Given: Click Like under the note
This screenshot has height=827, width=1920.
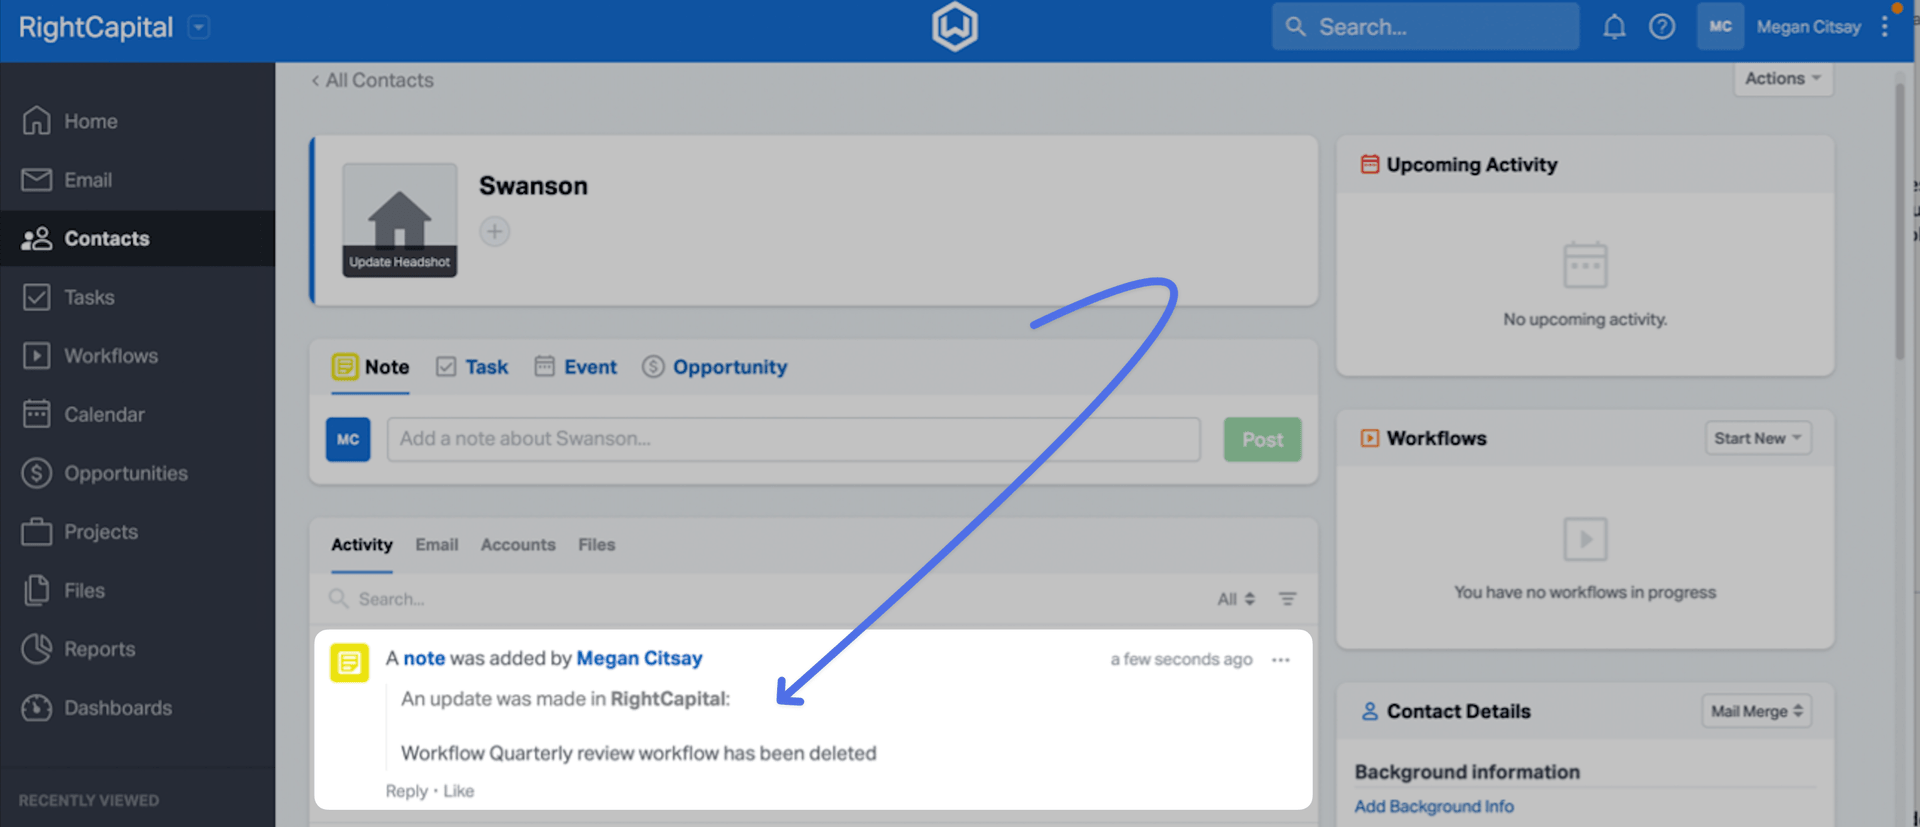Looking at the screenshot, I should pos(458,791).
